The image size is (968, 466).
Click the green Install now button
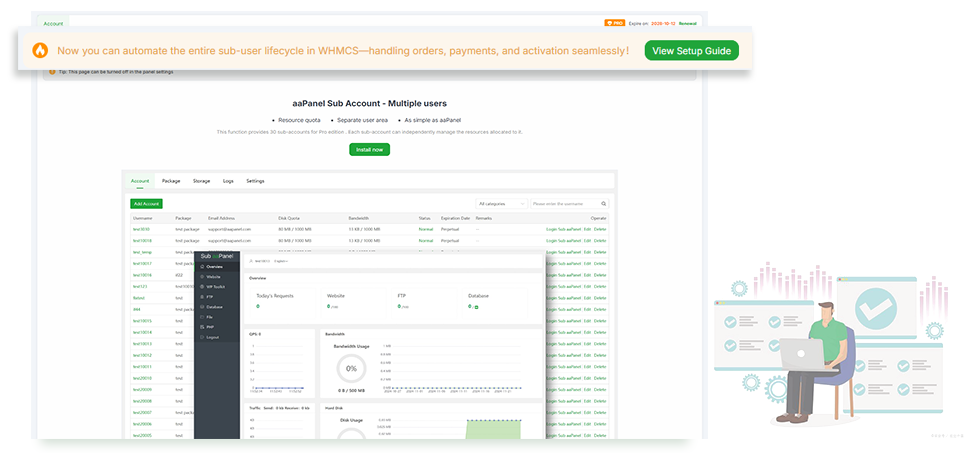pos(369,149)
